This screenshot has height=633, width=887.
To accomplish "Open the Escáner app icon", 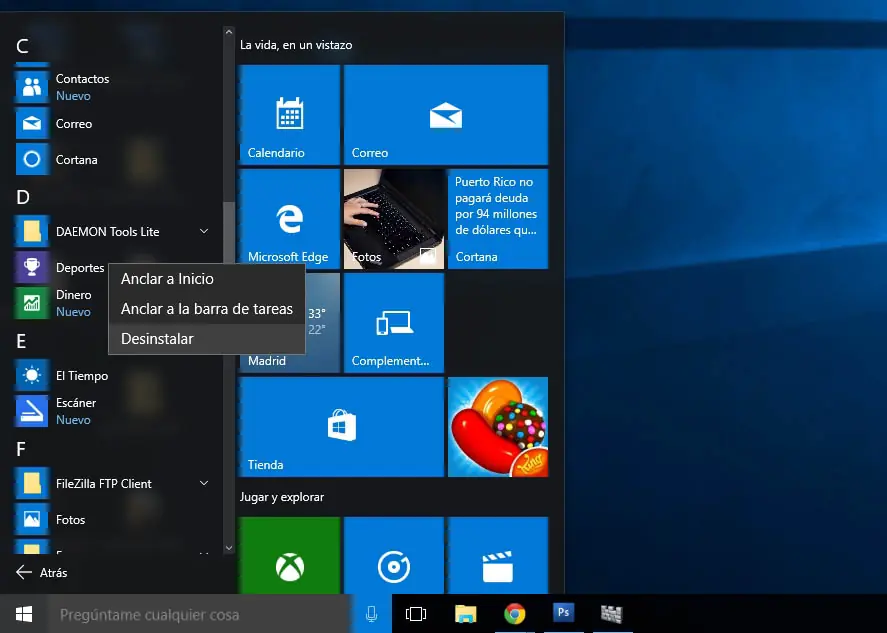I will (x=32, y=411).
